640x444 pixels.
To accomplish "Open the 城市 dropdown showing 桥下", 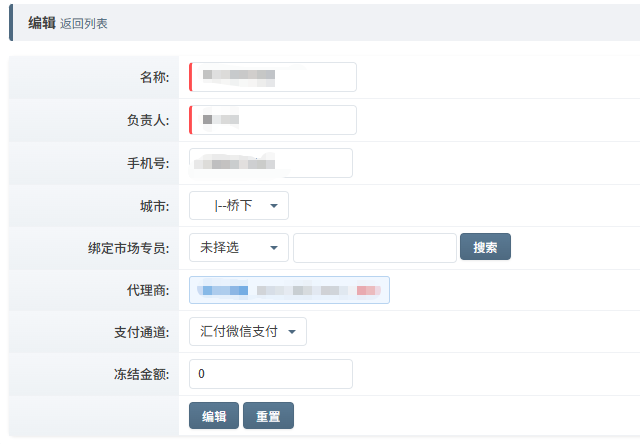I will (x=238, y=206).
